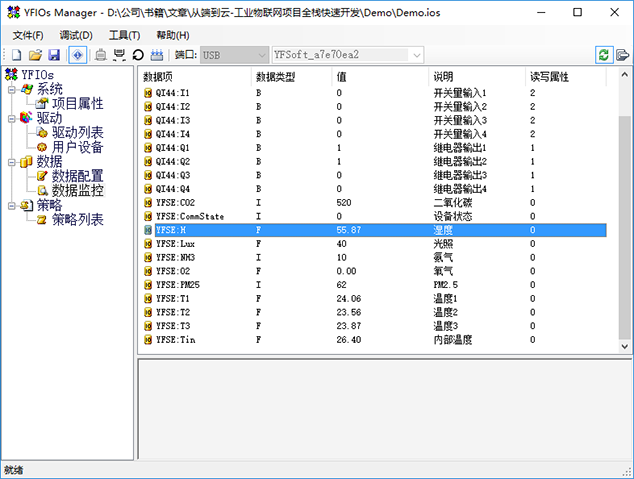Select 策略列表 in the tree

[x=78, y=220]
